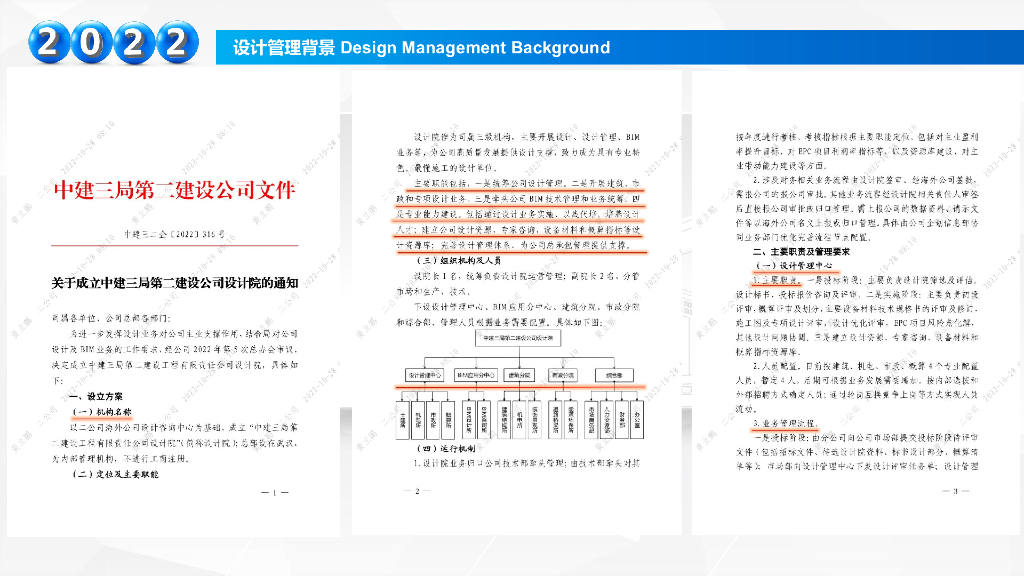Select the underlined heading (一)机构名称

point(102,412)
